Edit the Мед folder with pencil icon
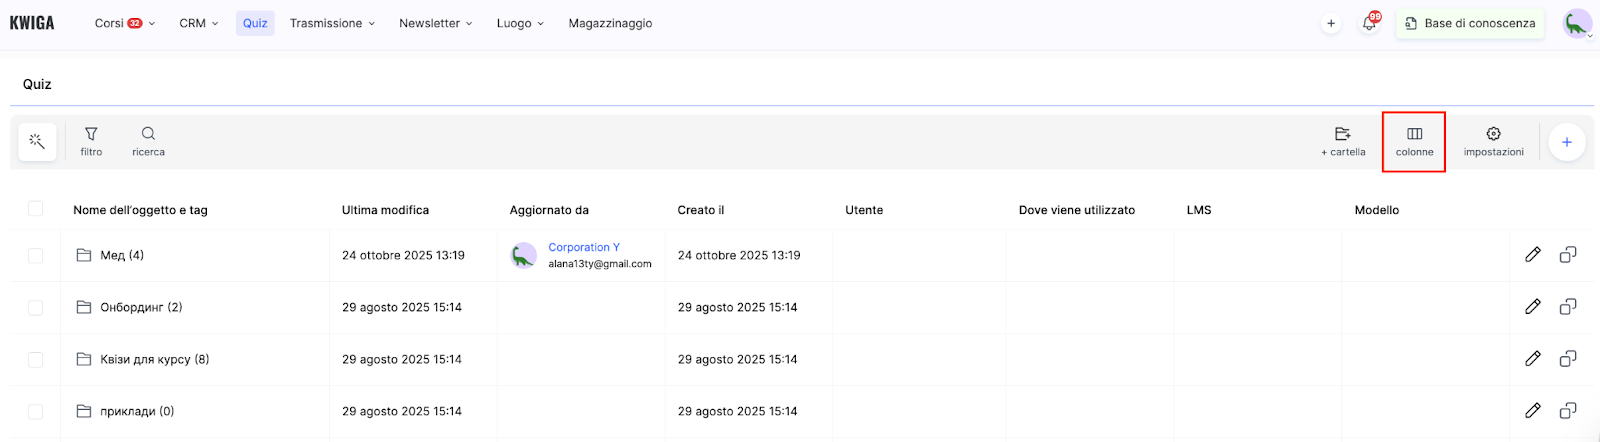This screenshot has height=442, width=1600. click(x=1532, y=255)
